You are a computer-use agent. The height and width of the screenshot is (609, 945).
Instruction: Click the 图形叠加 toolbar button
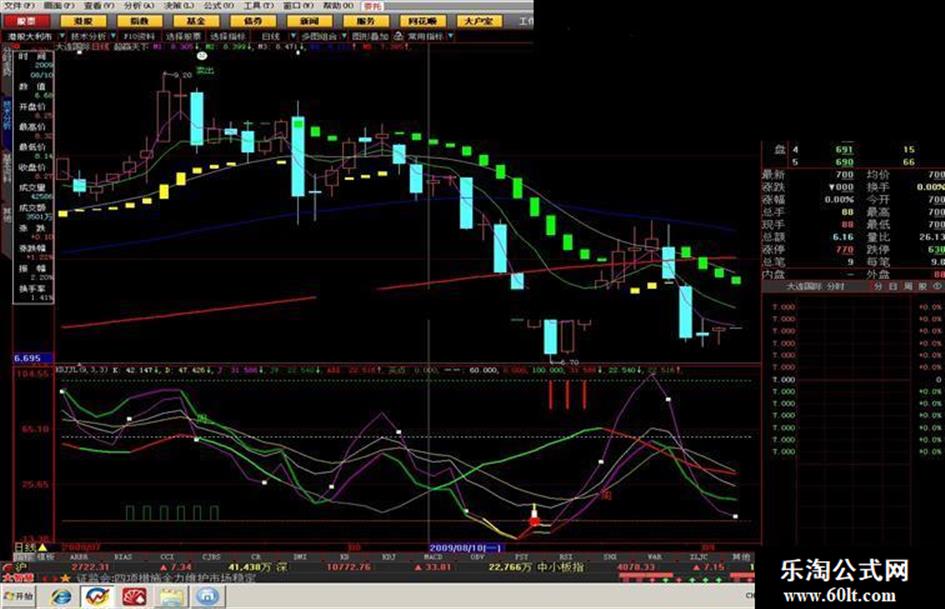tap(370, 37)
